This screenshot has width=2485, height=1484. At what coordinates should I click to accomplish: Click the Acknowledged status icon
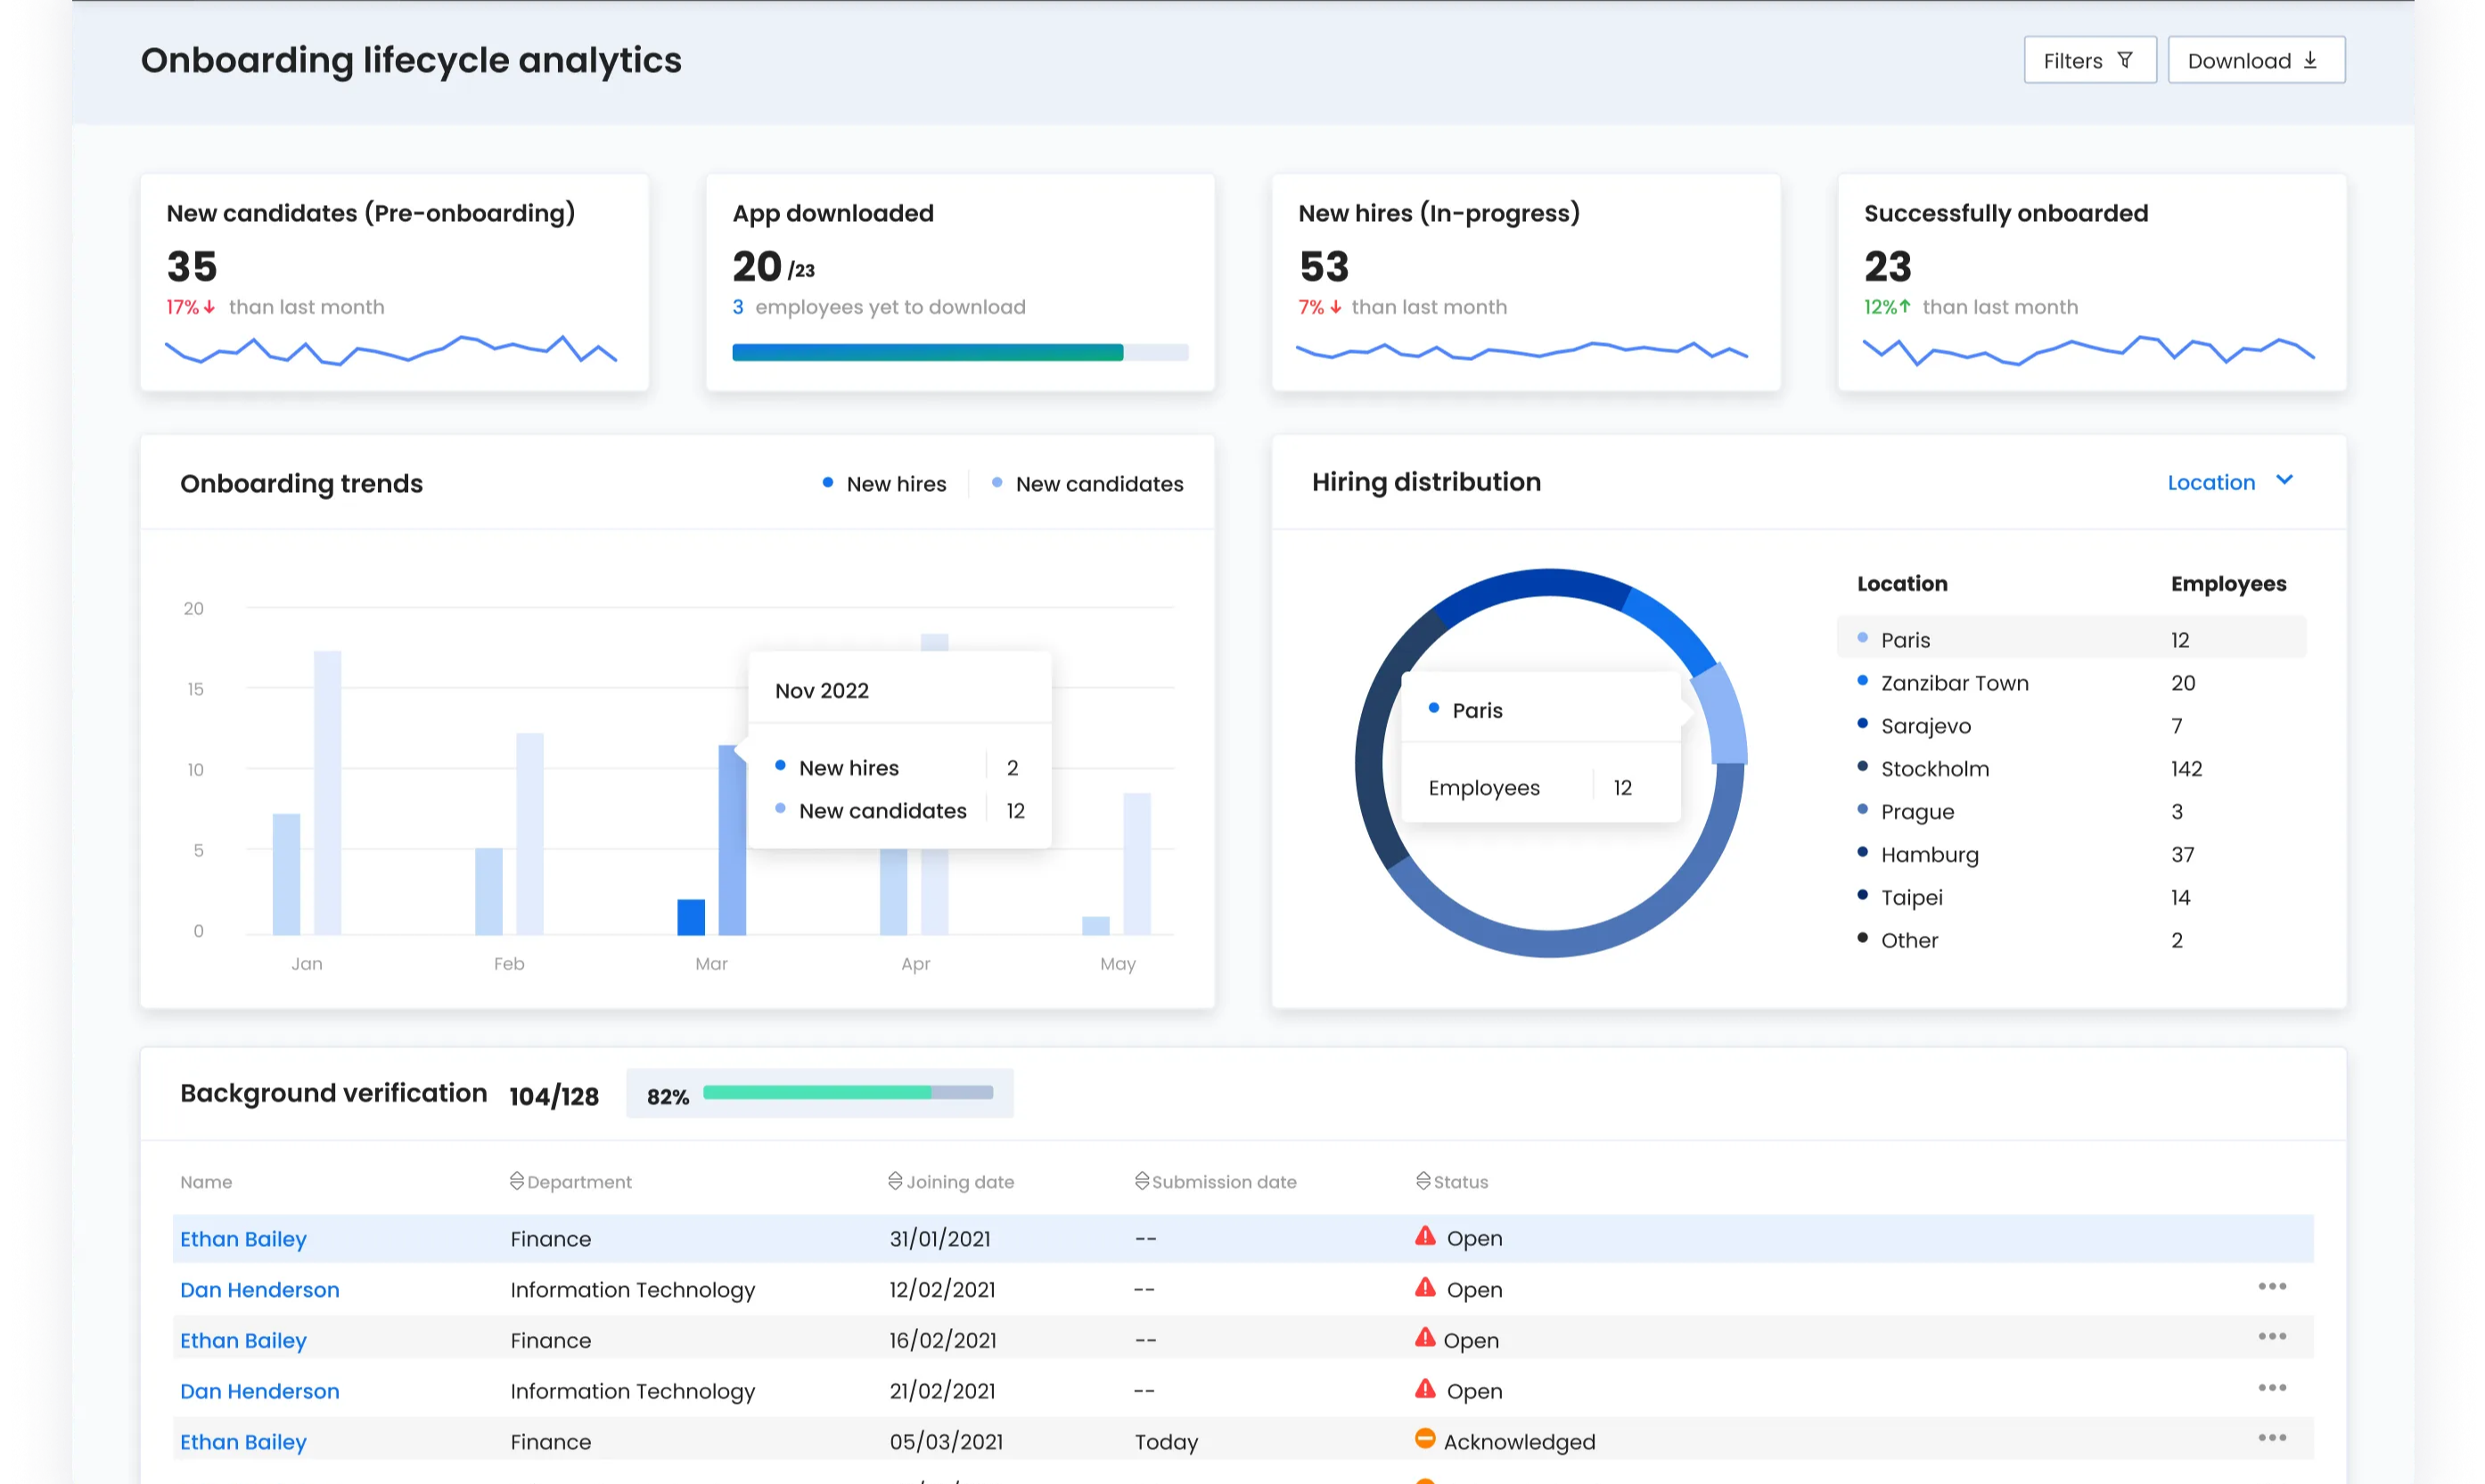[1425, 1439]
